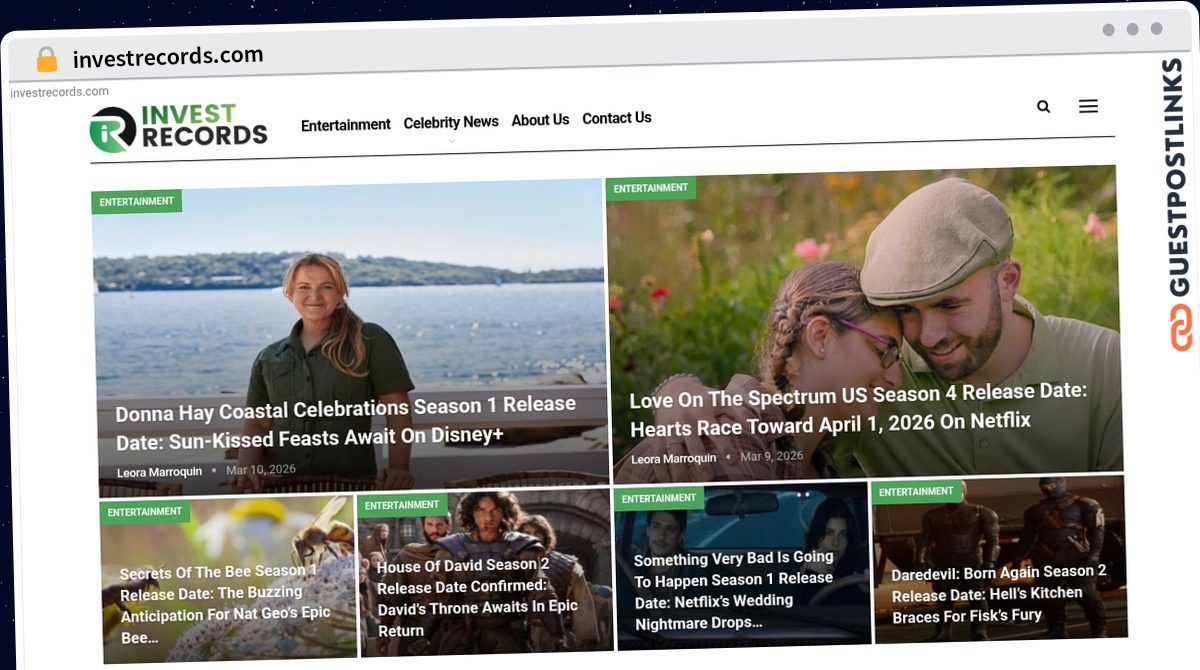Open Secrets Of The Bee Season 1 article
The image size is (1200, 670).
pyautogui.click(x=225, y=604)
